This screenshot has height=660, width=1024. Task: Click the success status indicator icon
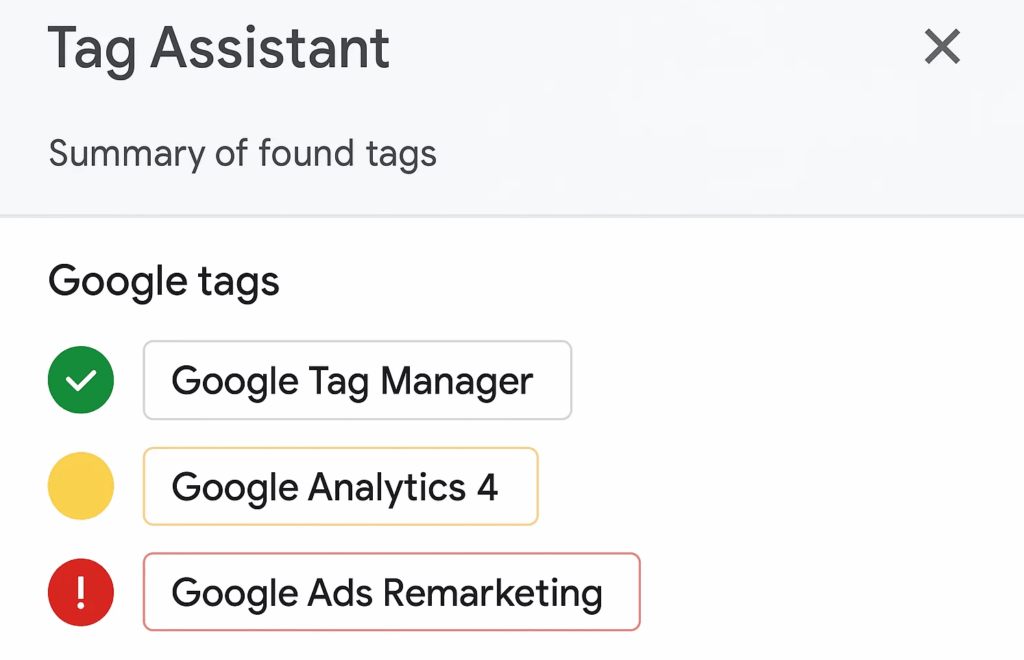point(81,380)
